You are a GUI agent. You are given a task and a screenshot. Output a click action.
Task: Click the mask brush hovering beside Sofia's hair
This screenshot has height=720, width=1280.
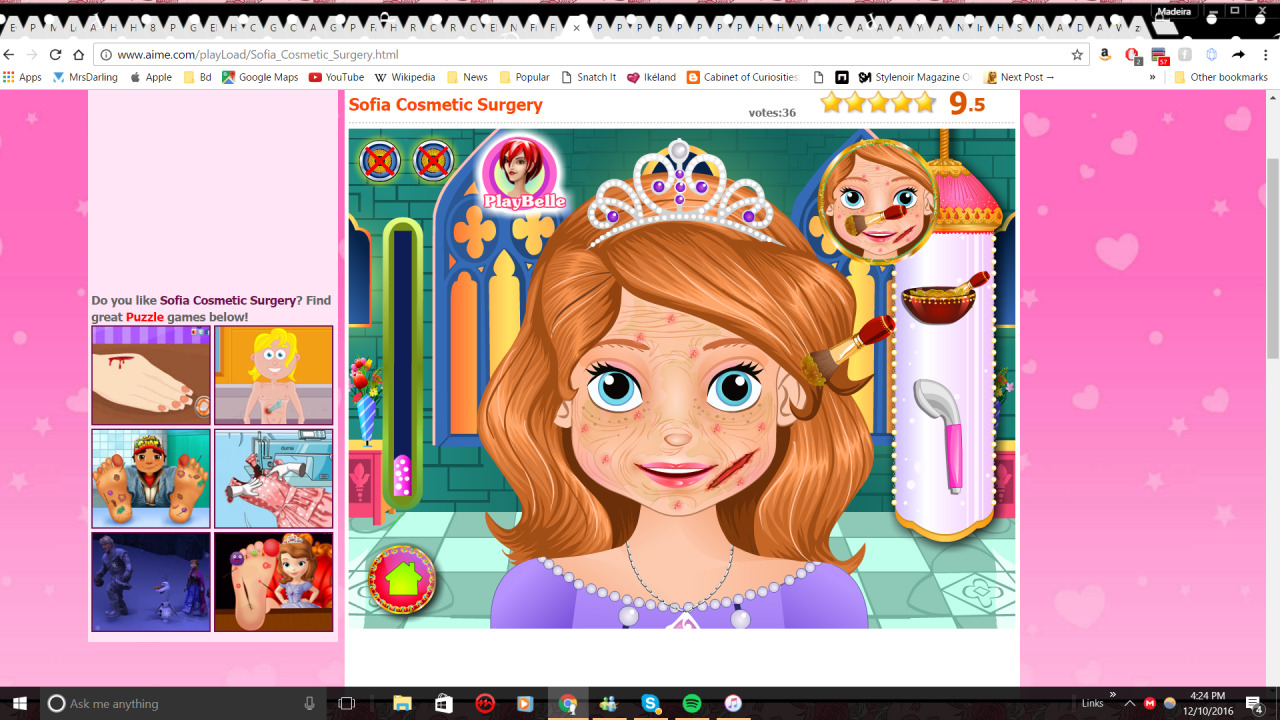(849, 351)
